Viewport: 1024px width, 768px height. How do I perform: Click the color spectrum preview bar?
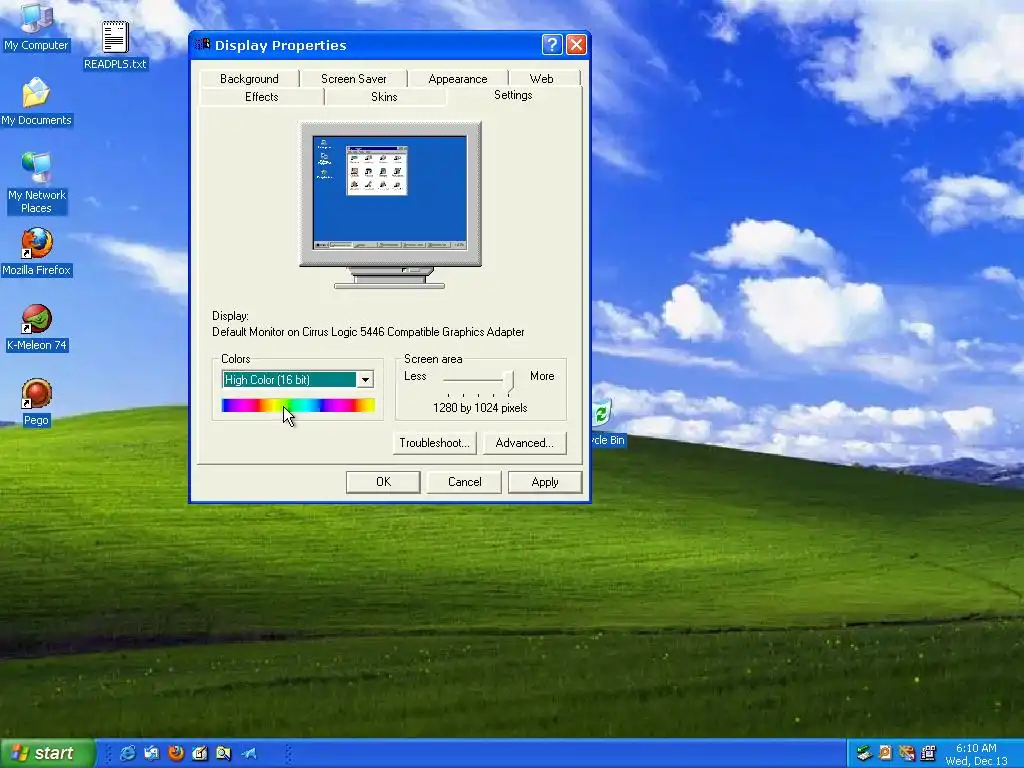tap(298, 406)
